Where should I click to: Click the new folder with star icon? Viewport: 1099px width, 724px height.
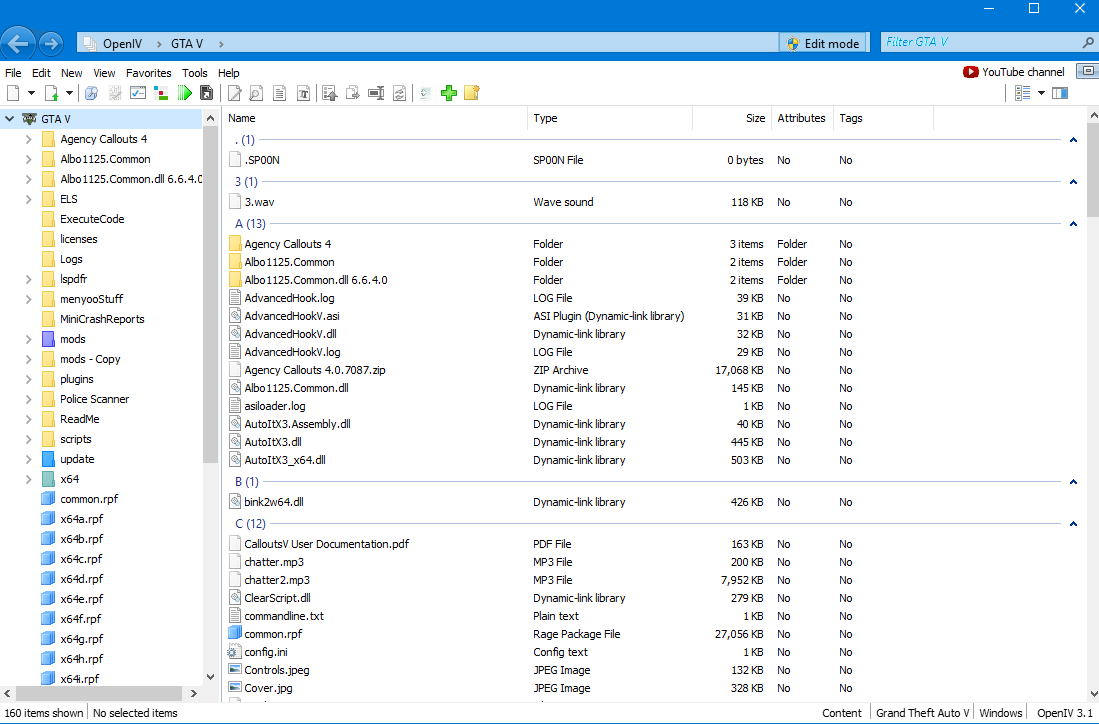point(472,93)
